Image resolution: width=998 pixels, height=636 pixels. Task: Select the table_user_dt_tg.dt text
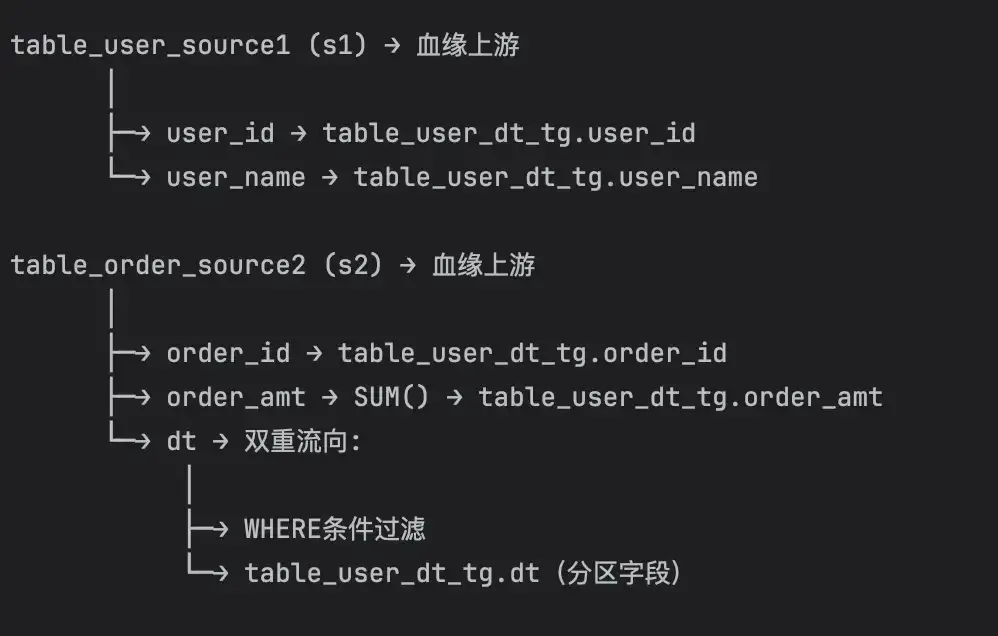392,574
